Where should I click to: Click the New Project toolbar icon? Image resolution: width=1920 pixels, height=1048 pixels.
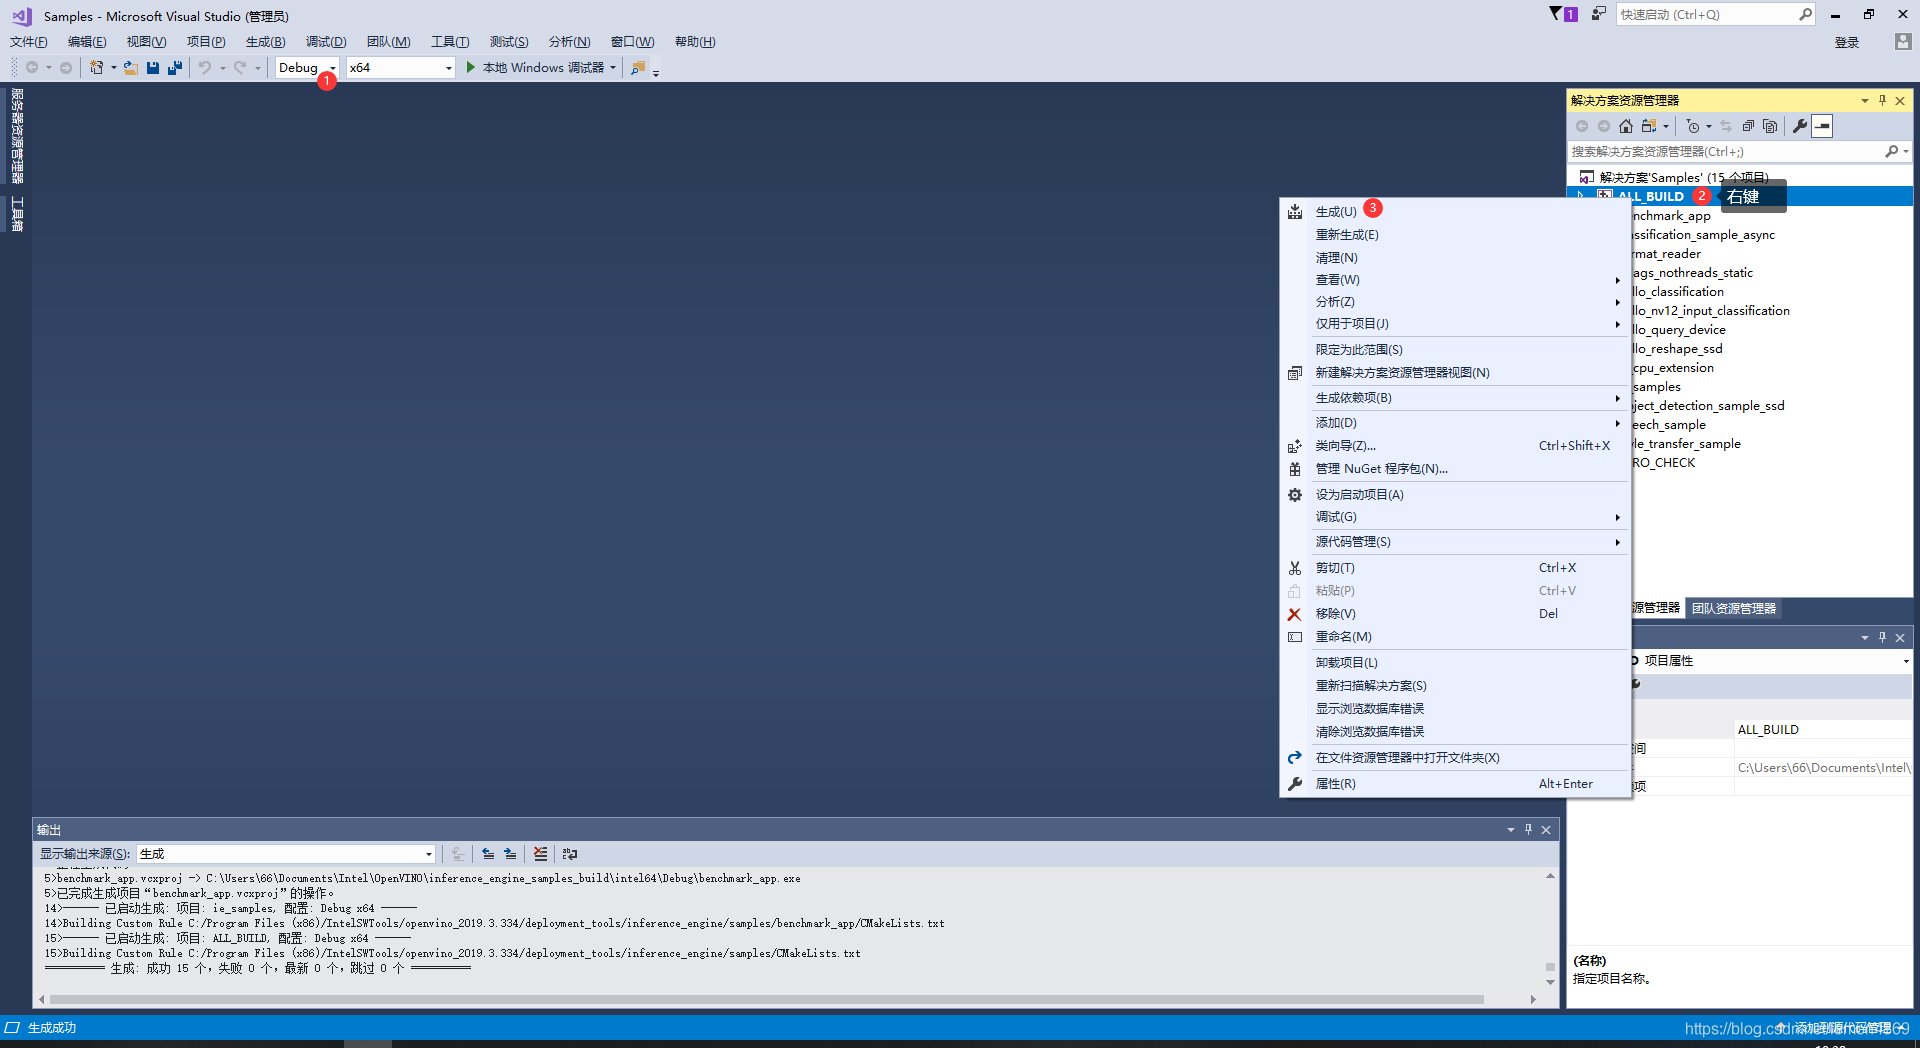97,68
